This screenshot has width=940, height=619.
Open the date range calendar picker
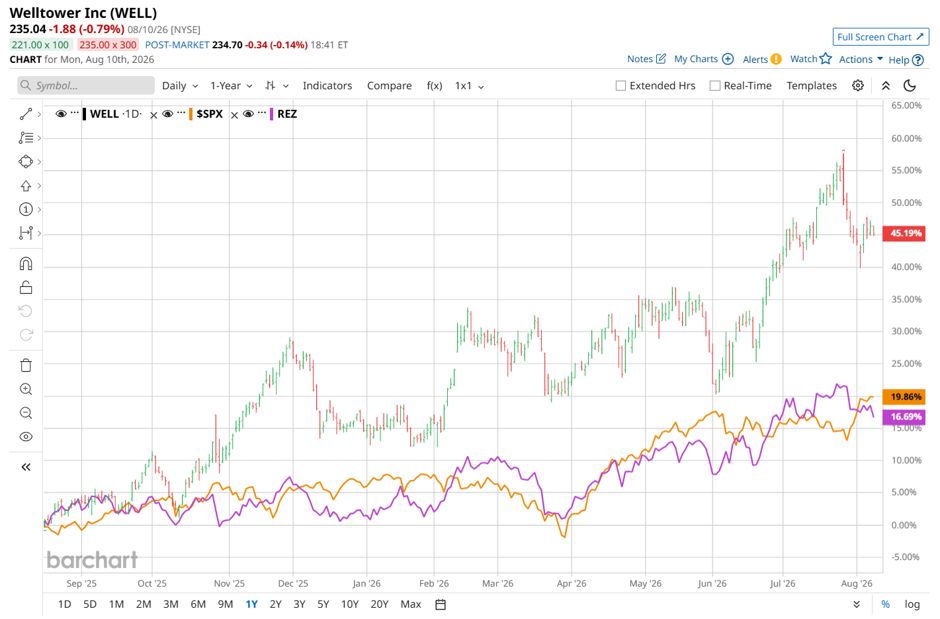pos(441,605)
